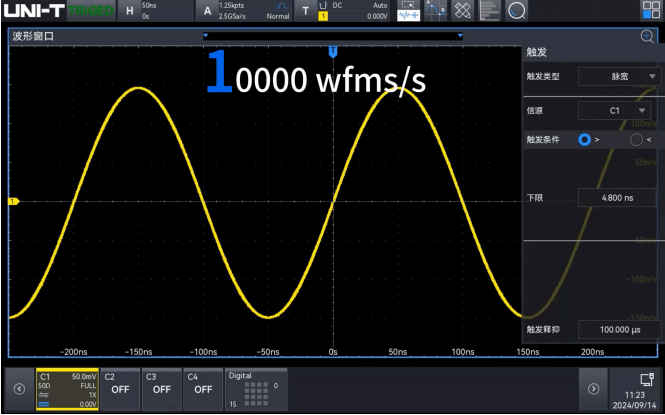665x415 pixels.
Task: Click the circular search icon in top toolbar
Action: [516, 11]
